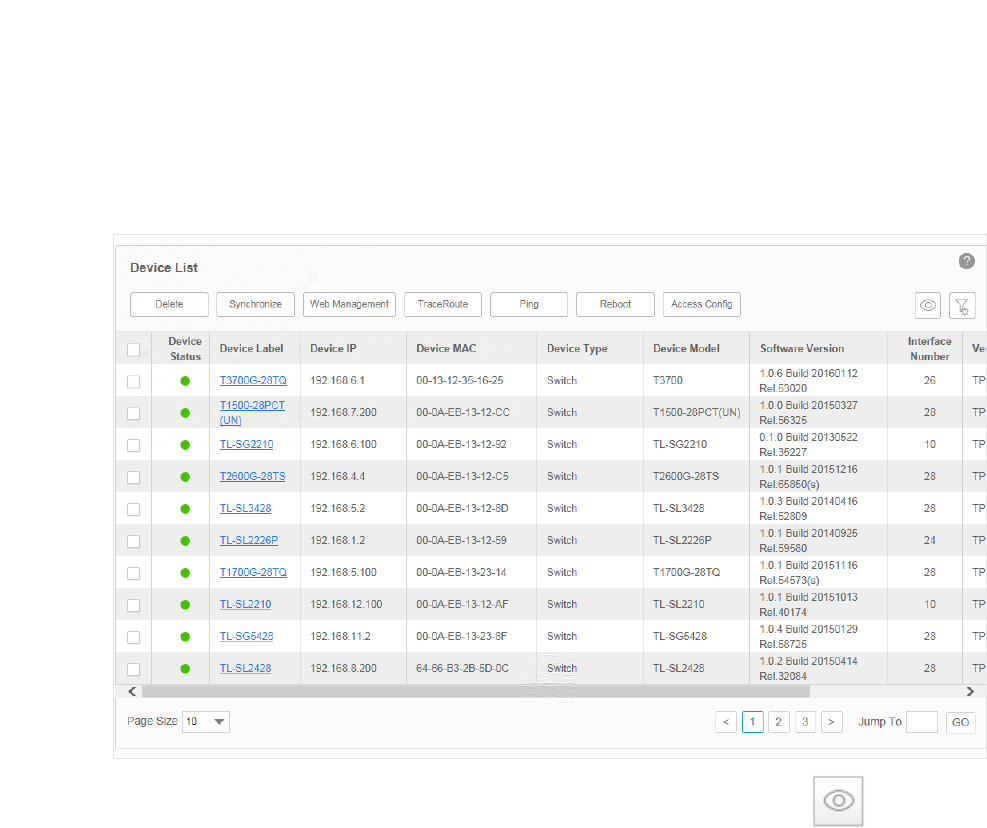Viewport: 987px width, 828px height.
Task: Go to previous page with < button
Action: pos(726,722)
